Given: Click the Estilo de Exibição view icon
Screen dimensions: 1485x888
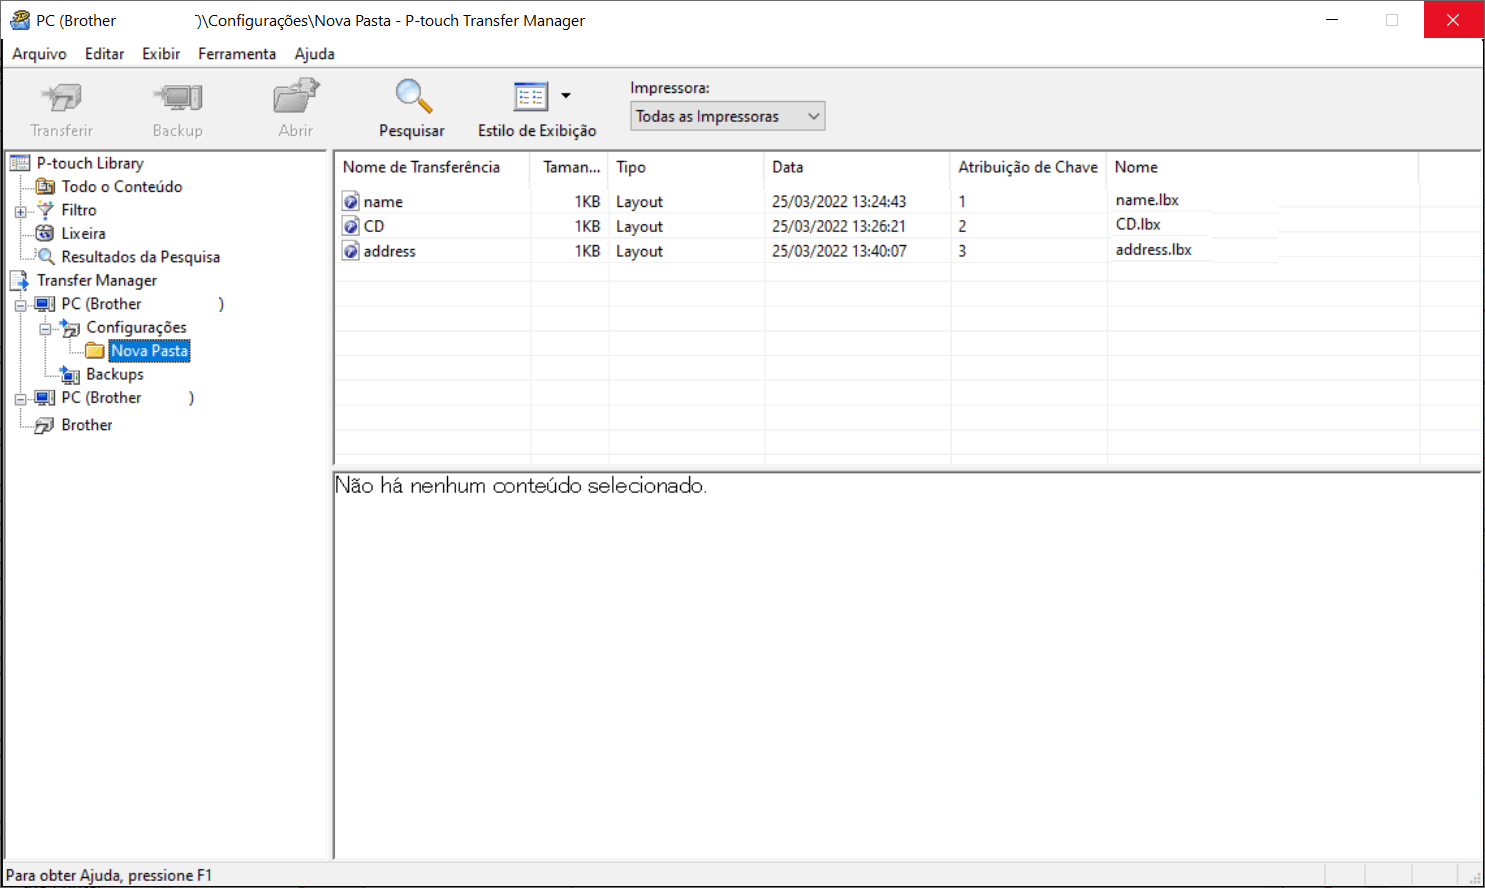Looking at the screenshot, I should (530, 97).
